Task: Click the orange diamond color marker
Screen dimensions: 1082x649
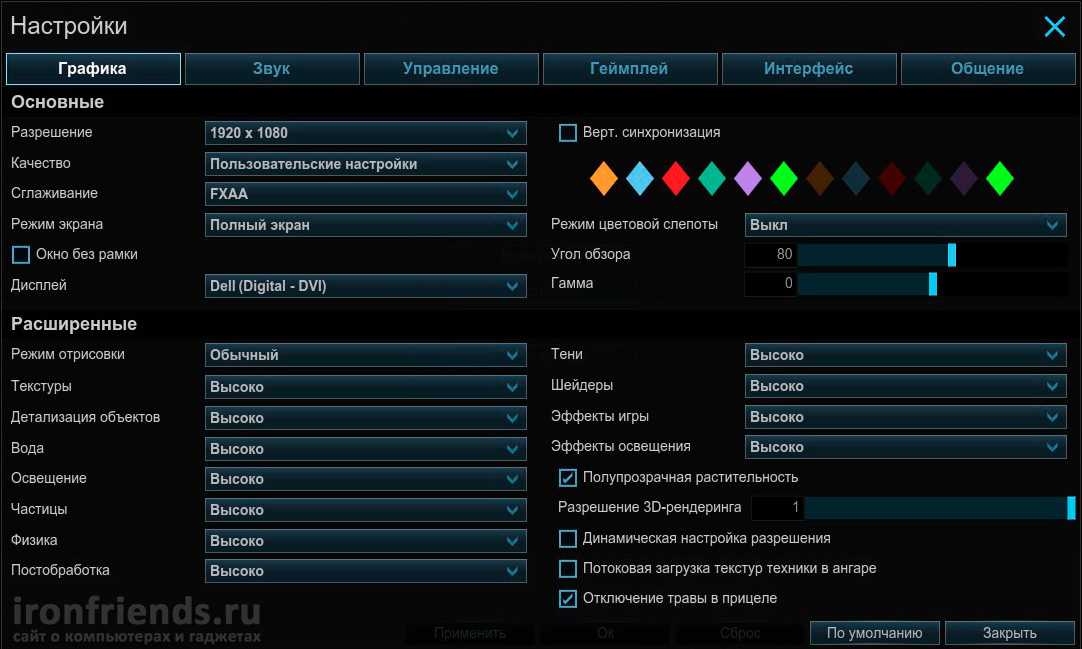Action: [603, 179]
